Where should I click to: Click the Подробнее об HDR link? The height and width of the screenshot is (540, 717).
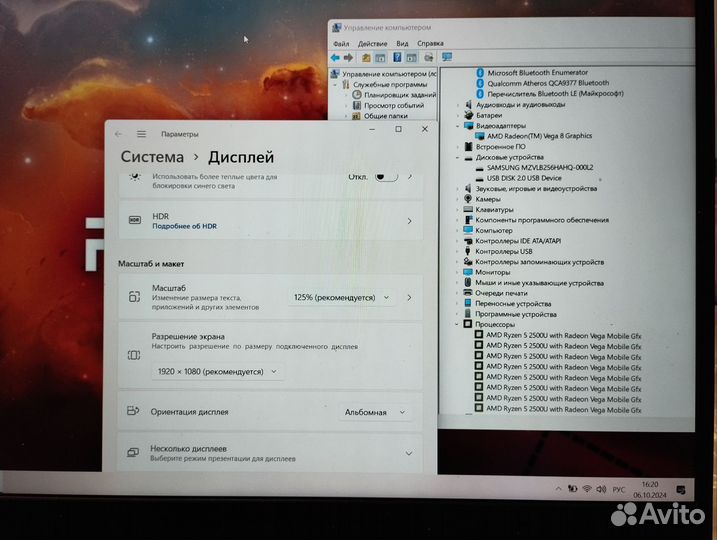pos(185,226)
